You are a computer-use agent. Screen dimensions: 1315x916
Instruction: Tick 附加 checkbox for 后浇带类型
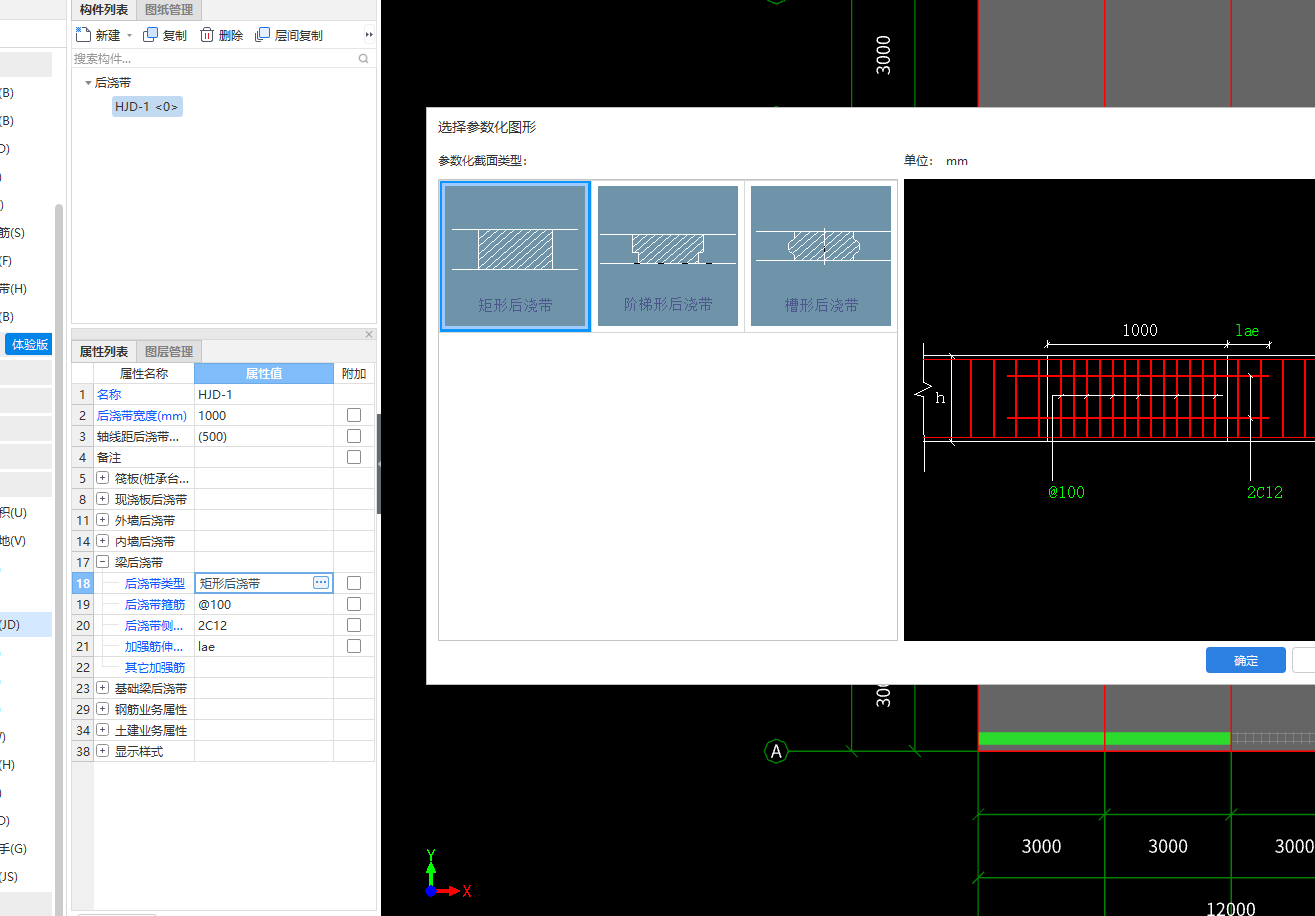click(x=354, y=583)
